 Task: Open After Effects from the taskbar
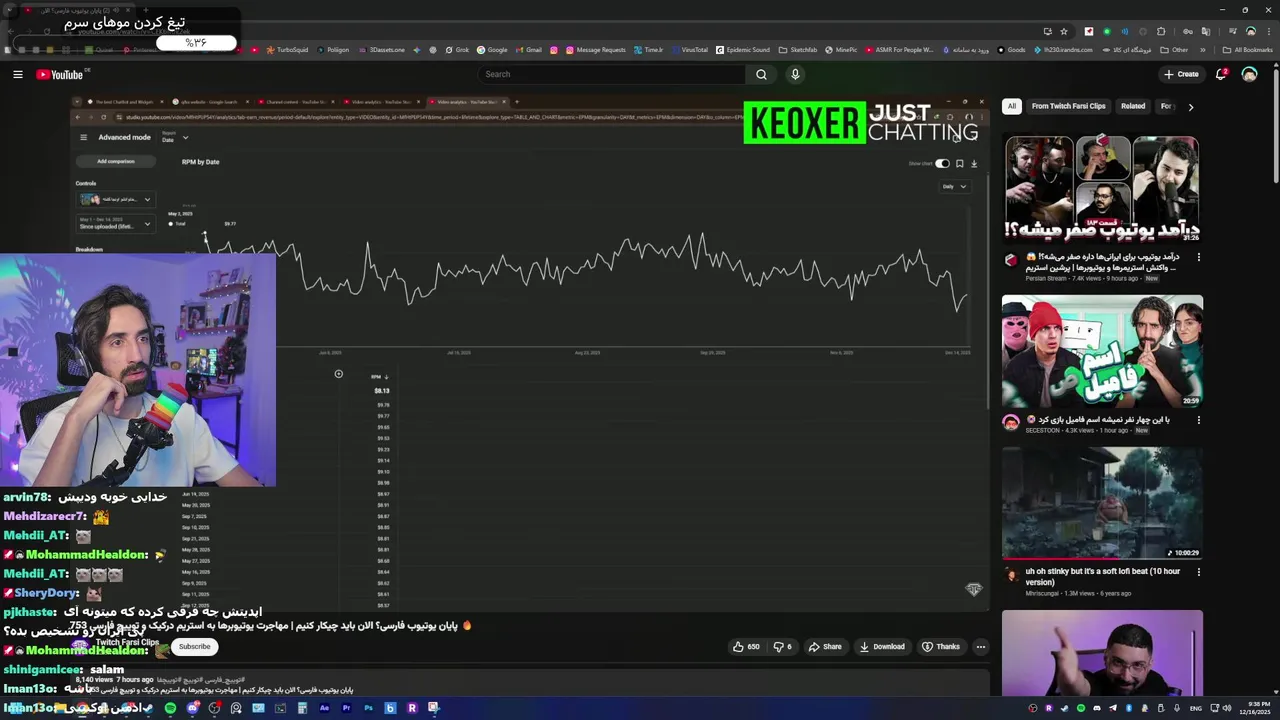(324, 708)
